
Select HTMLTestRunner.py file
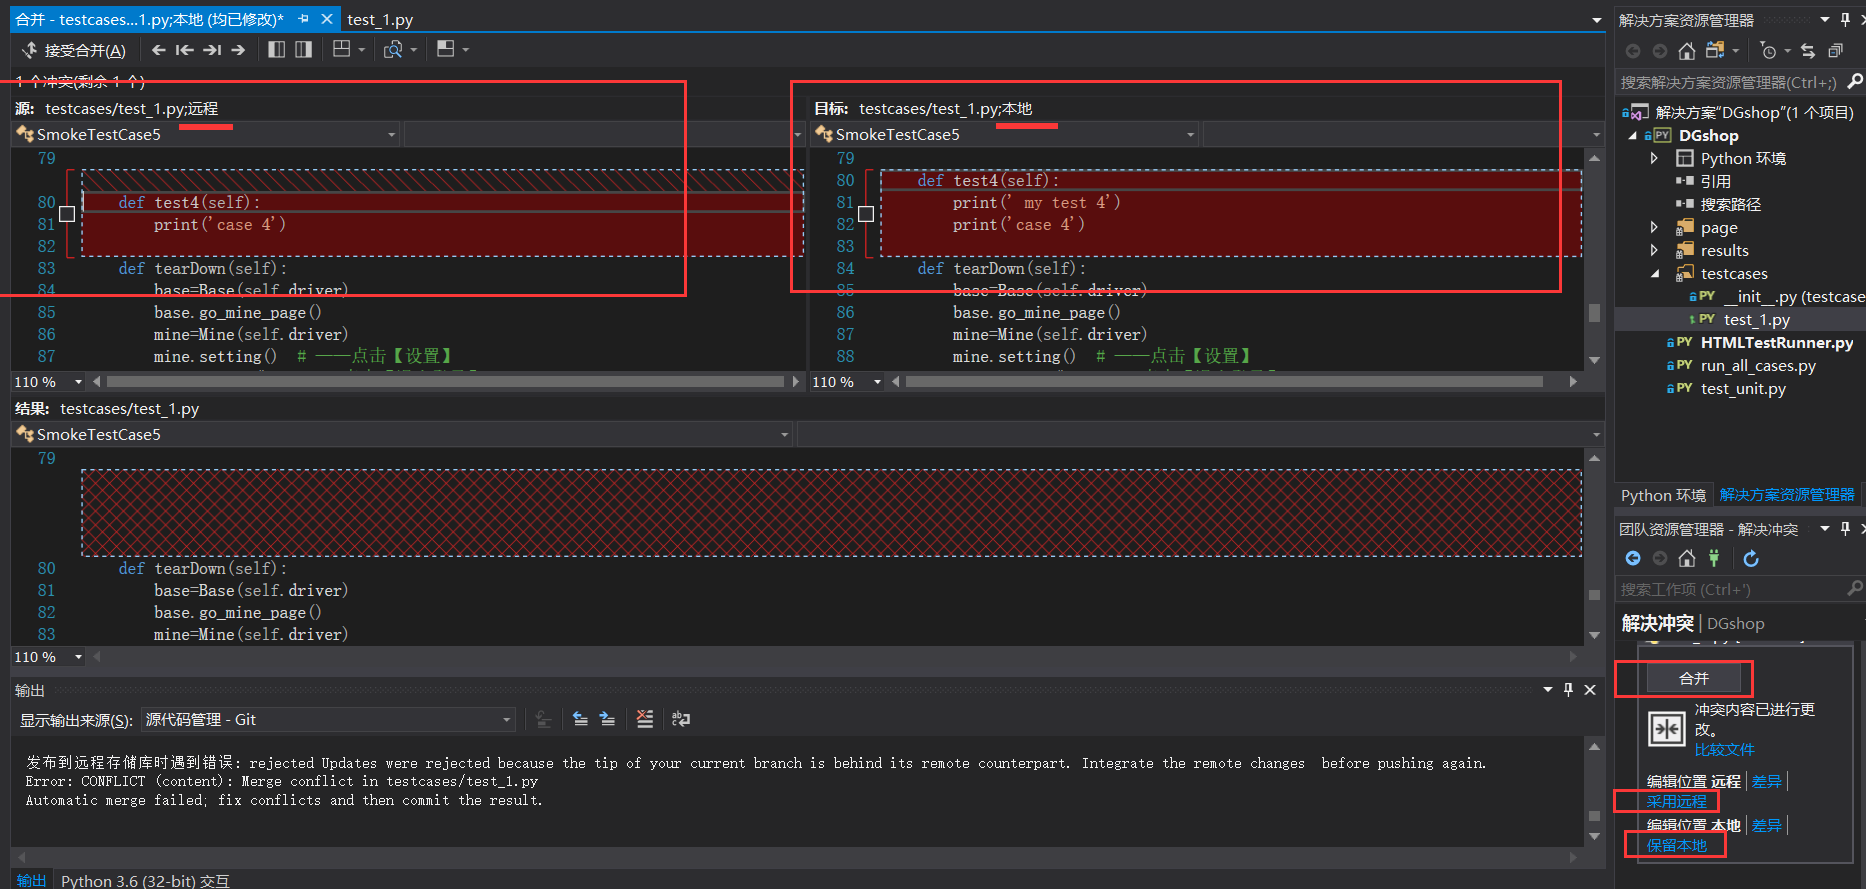[x=1776, y=342]
